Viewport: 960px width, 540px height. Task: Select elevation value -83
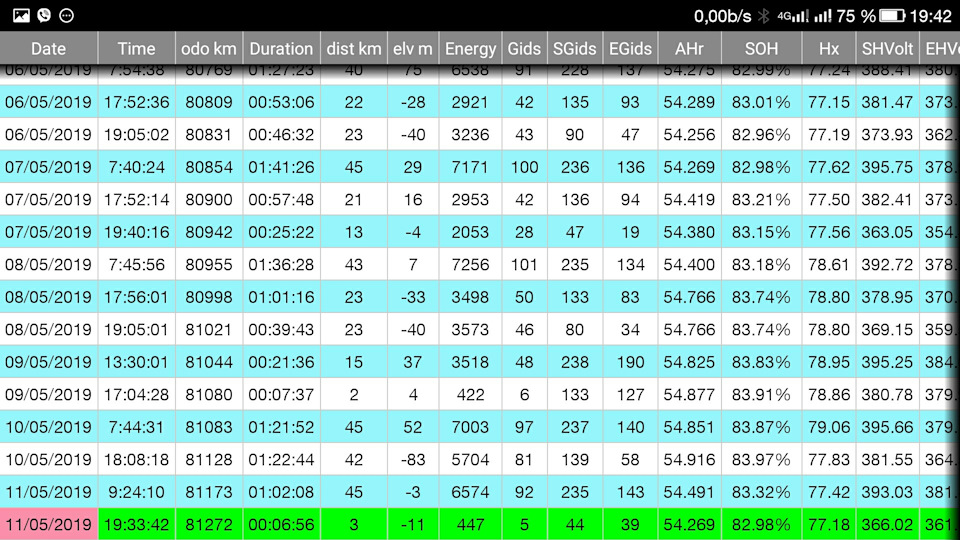point(413,460)
